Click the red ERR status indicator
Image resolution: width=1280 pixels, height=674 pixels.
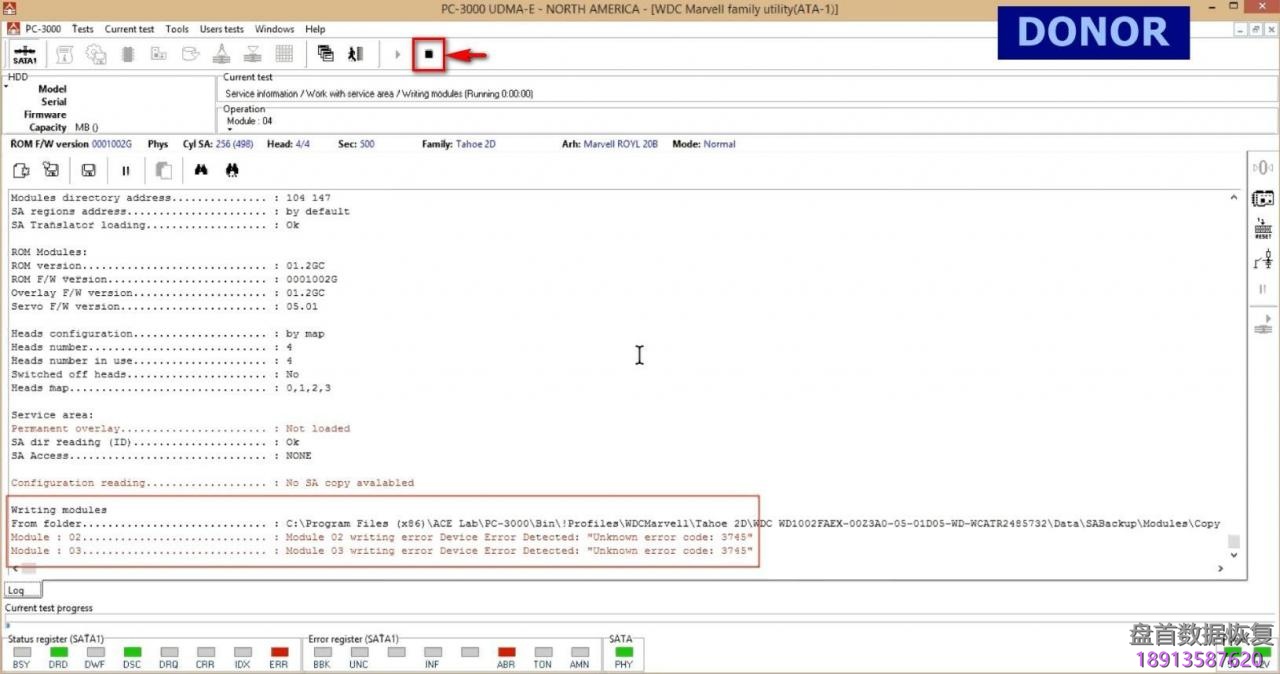(279, 652)
